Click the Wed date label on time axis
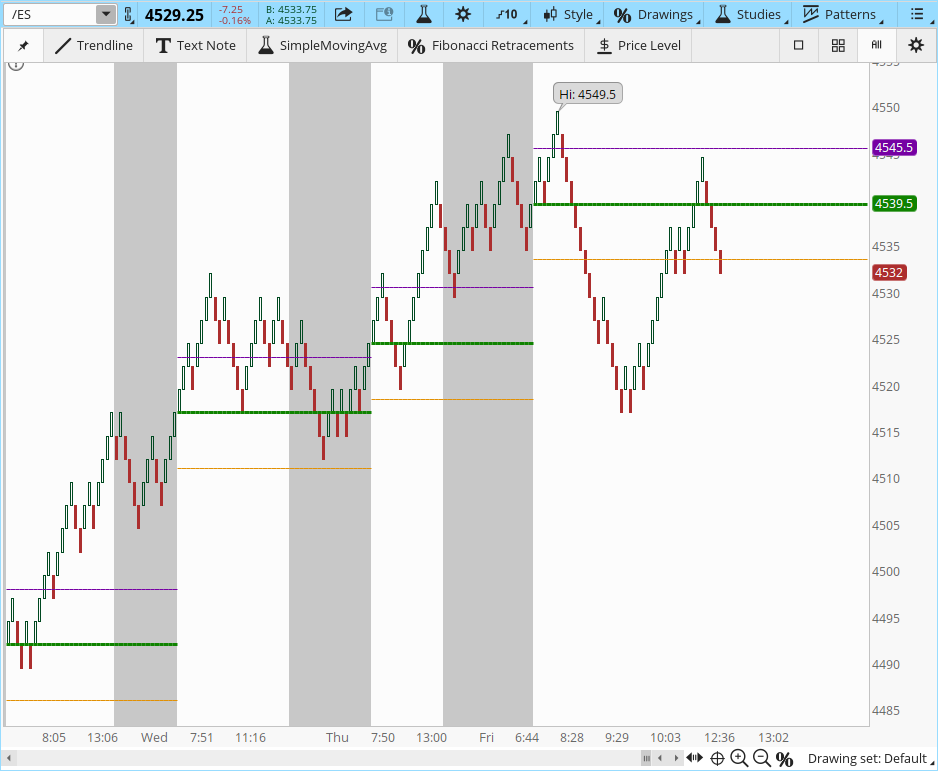This screenshot has width=938, height=771. click(x=154, y=737)
